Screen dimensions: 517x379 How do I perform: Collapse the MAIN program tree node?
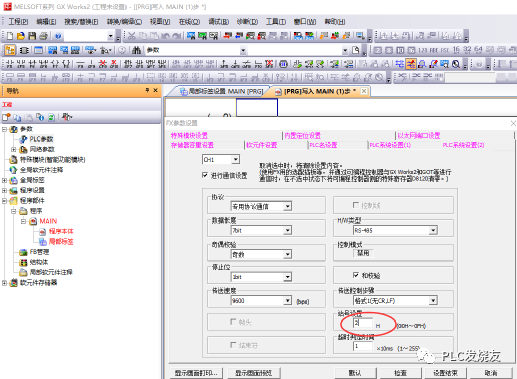[23, 221]
